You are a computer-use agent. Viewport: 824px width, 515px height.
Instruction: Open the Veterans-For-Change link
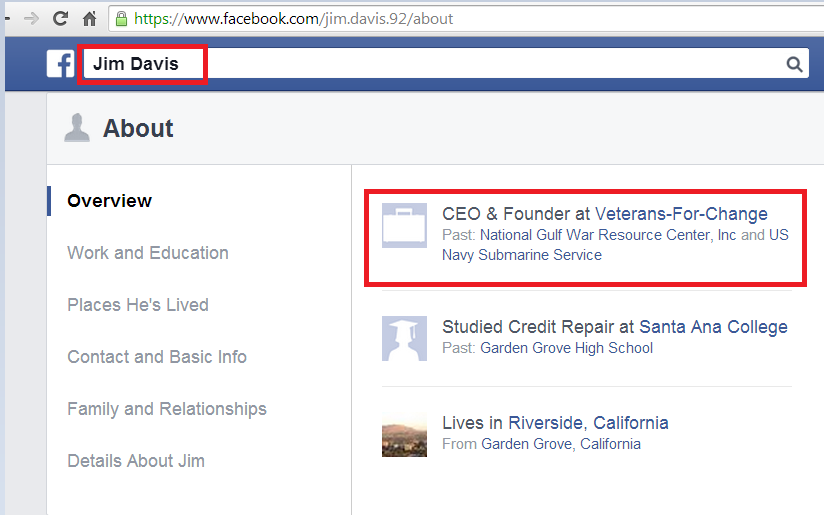pyautogui.click(x=681, y=214)
